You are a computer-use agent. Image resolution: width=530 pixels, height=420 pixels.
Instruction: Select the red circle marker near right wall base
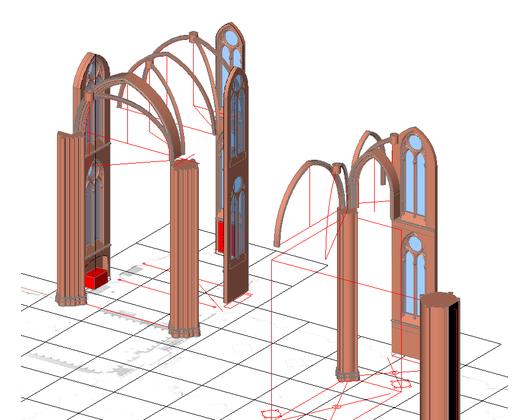coord(400,384)
